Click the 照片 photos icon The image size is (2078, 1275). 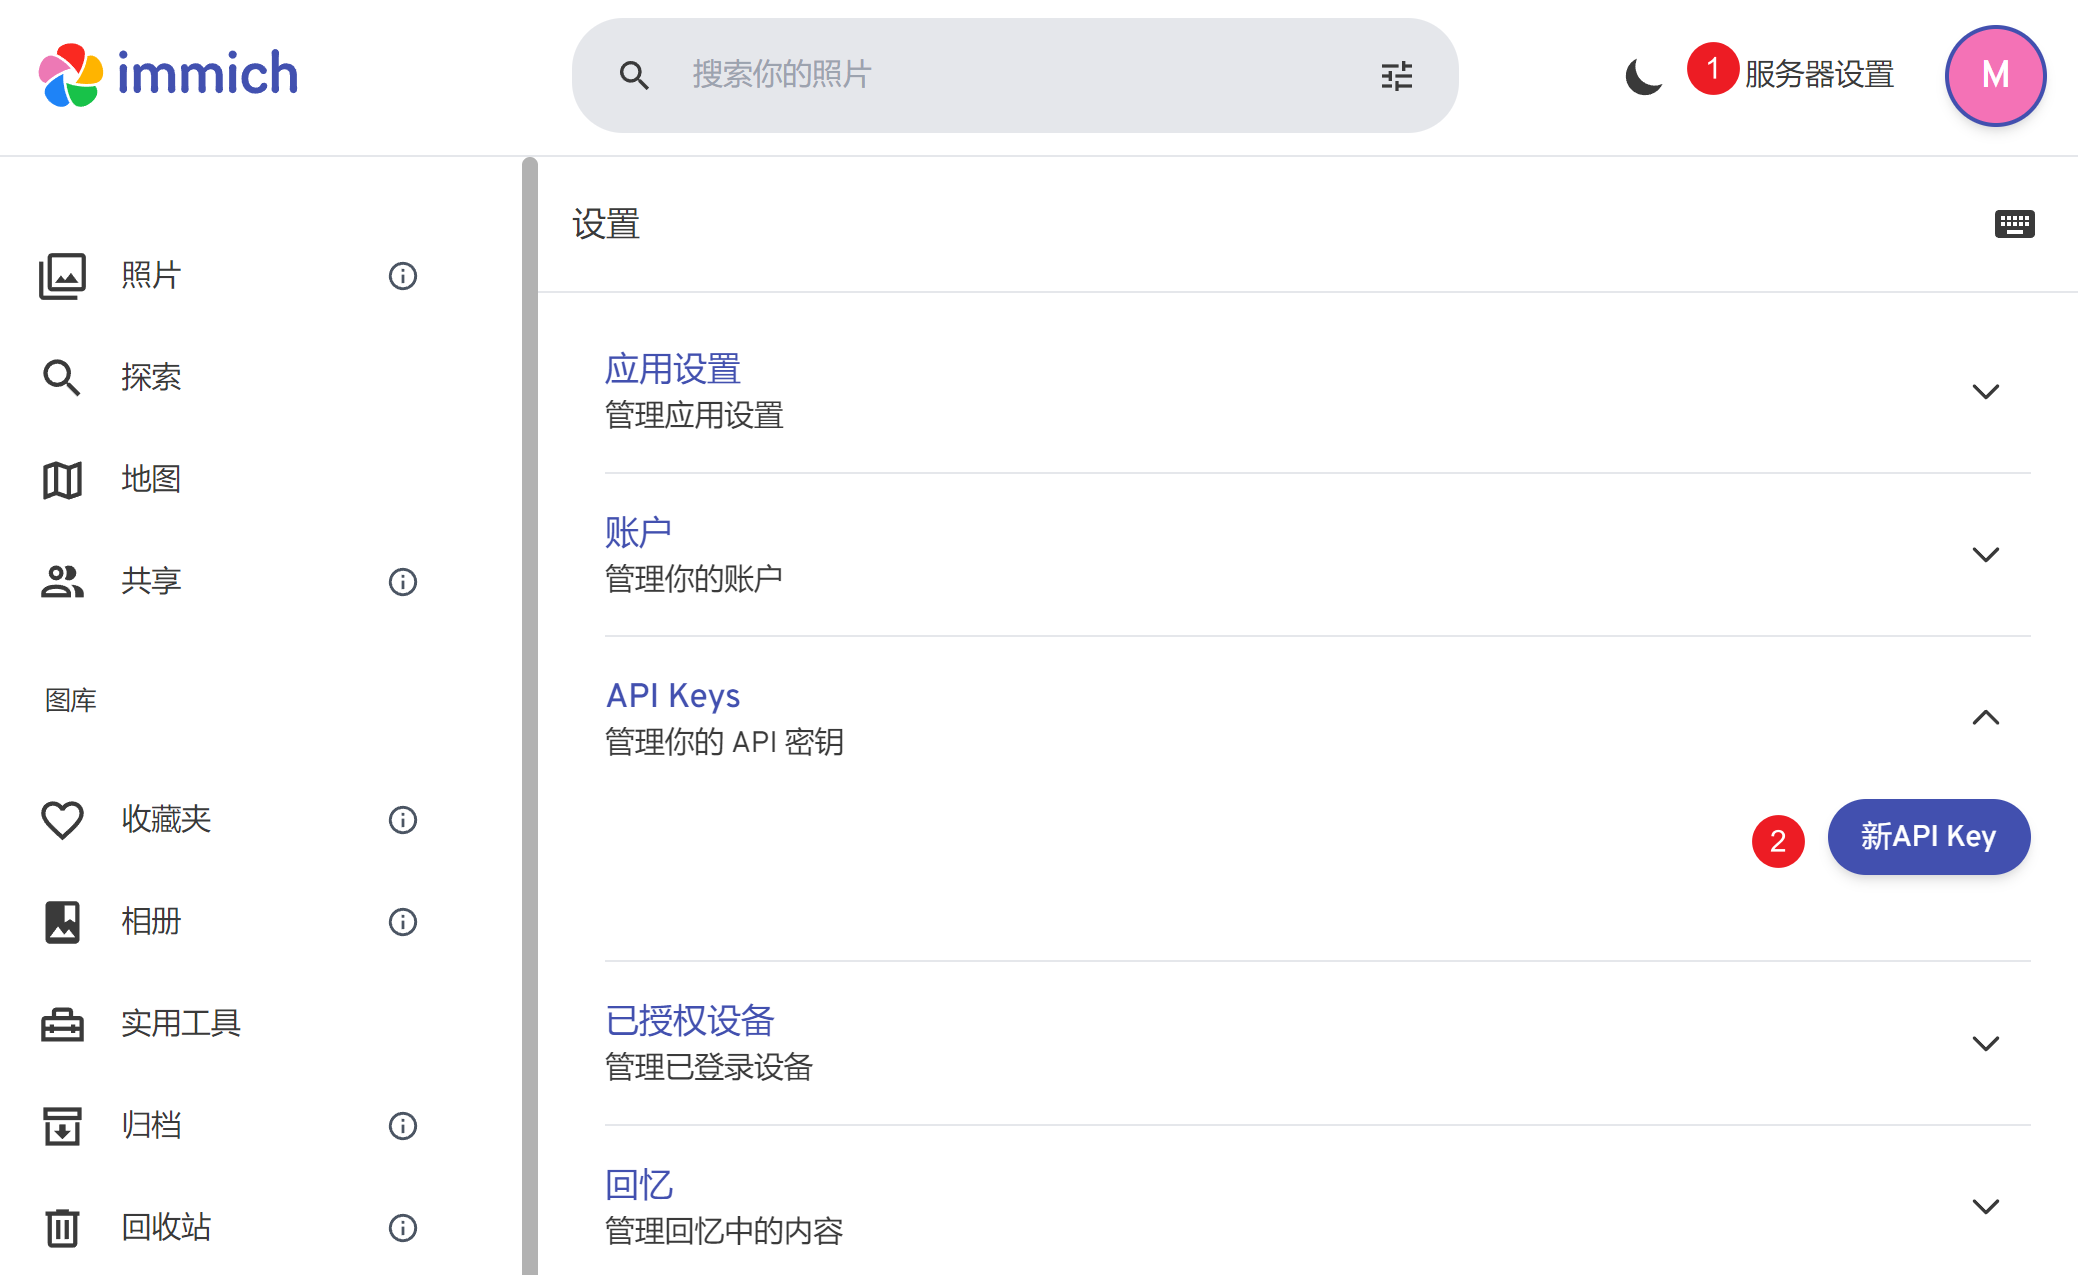point(62,275)
